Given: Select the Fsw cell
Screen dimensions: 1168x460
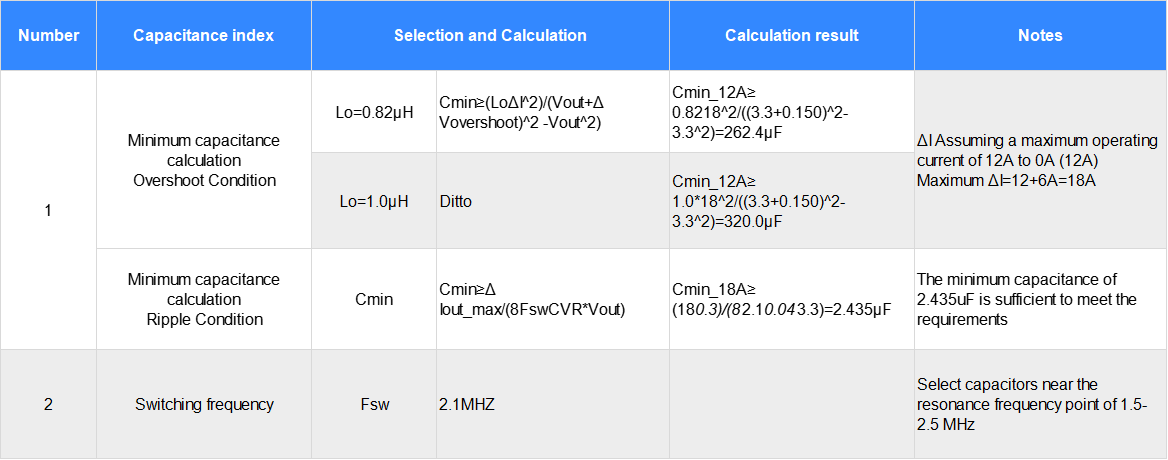Looking at the screenshot, I should (374, 405).
